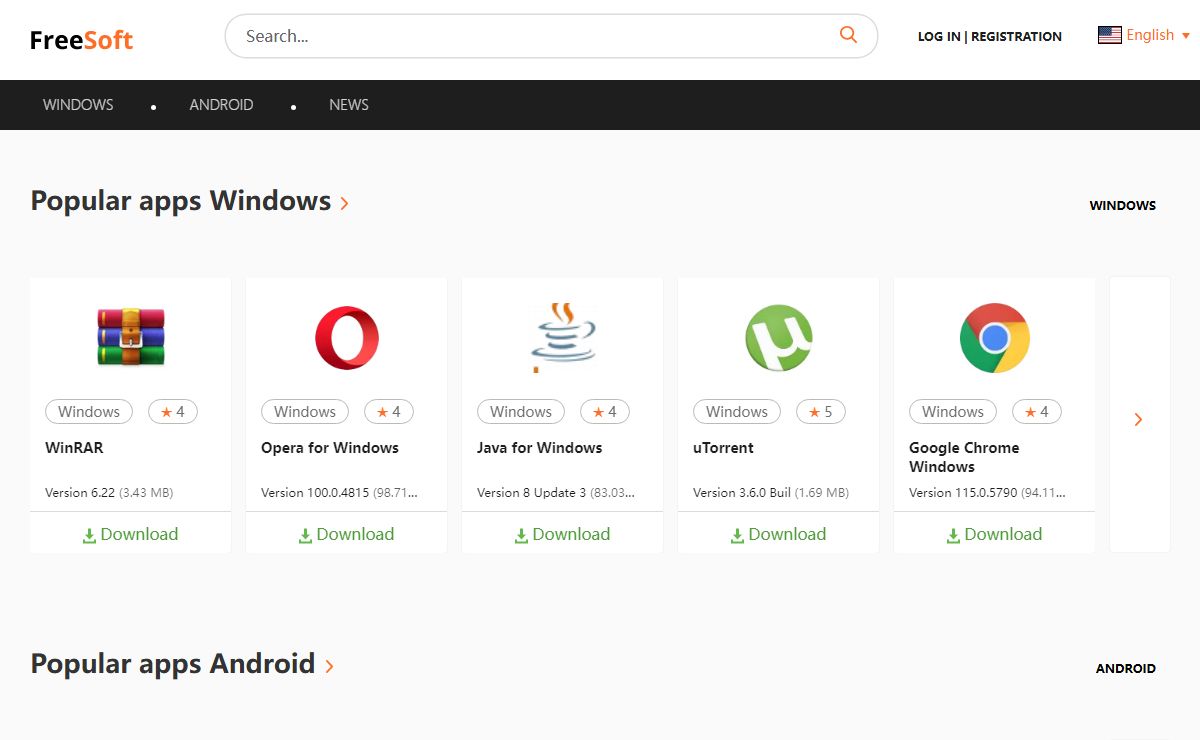Click Windows tag on Opera card
The height and width of the screenshot is (740, 1200).
305,412
